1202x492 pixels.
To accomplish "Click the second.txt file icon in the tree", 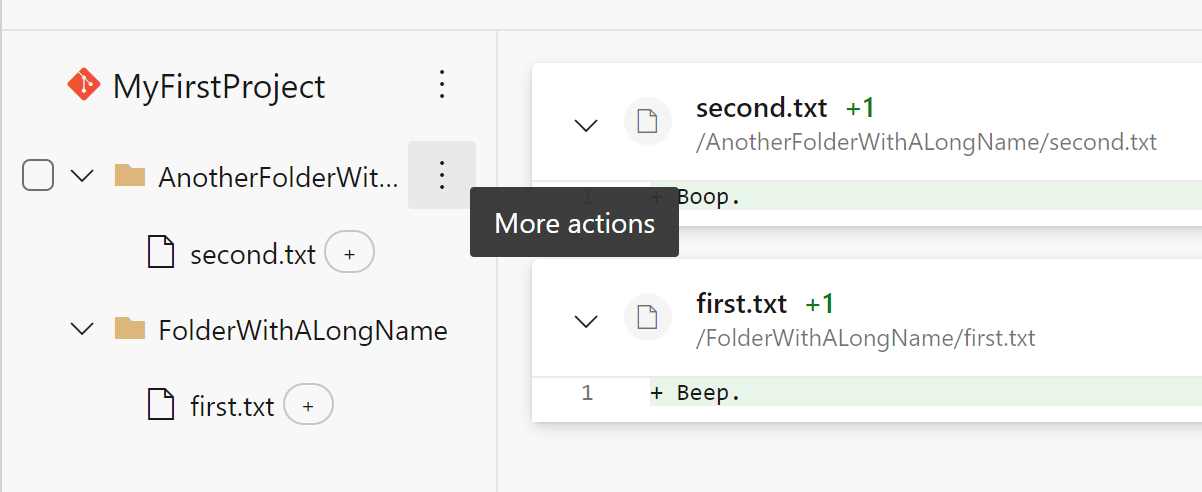I will [161, 253].
